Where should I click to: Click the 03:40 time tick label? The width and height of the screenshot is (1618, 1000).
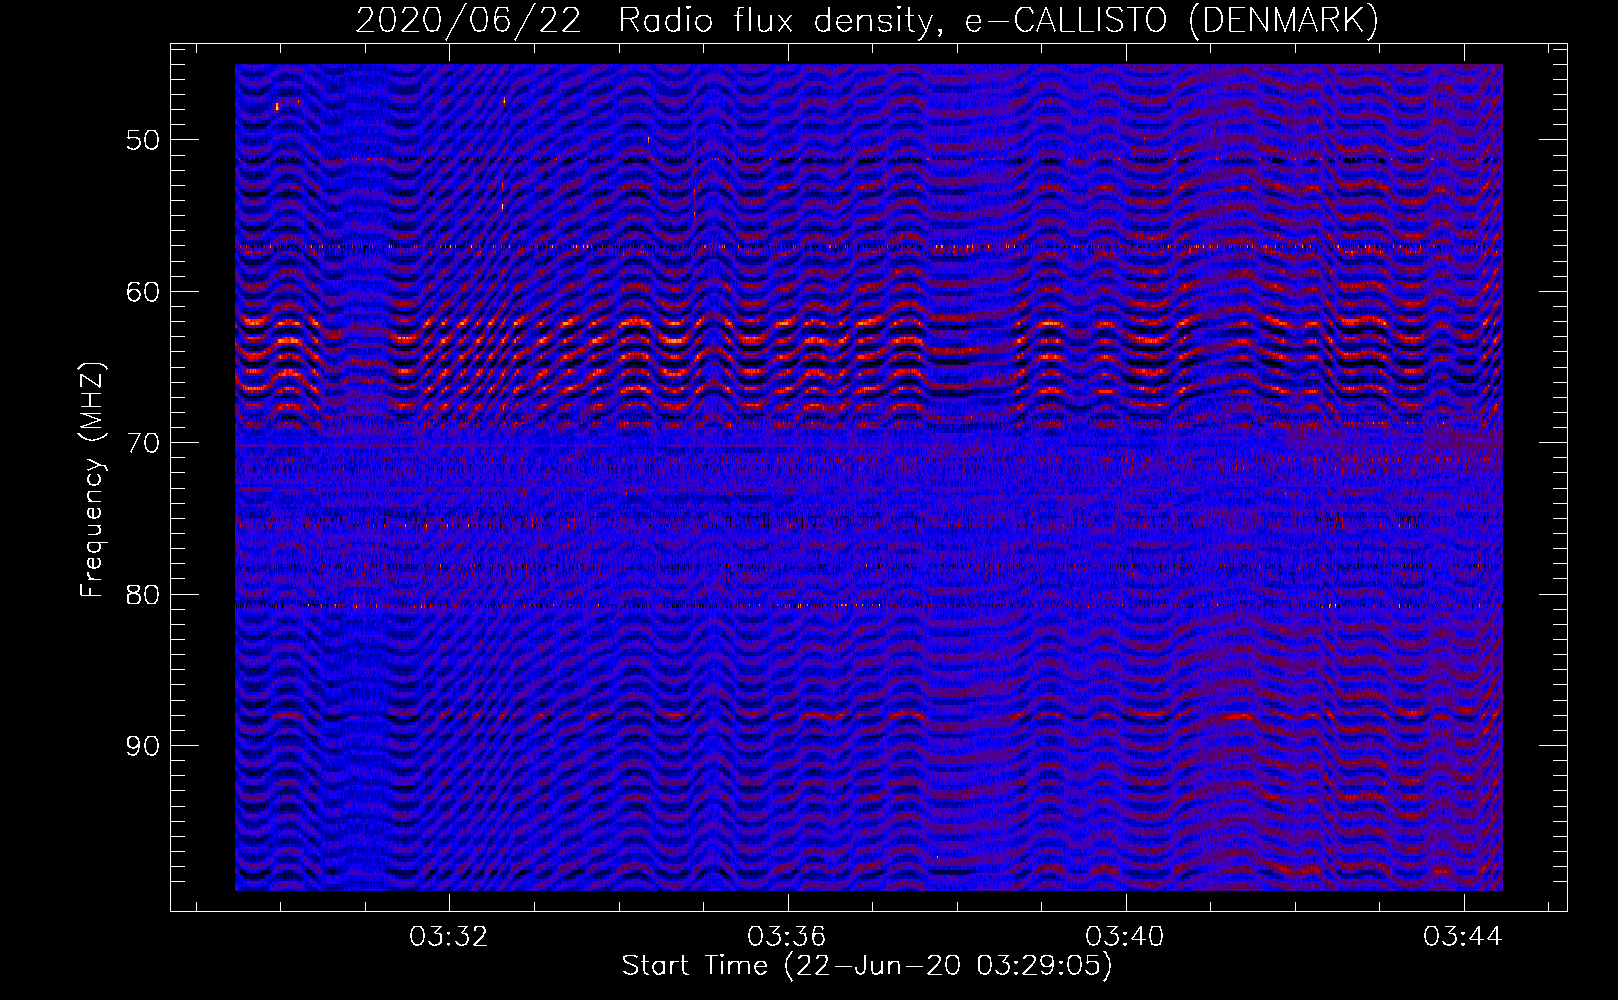tap(1125, 937)
